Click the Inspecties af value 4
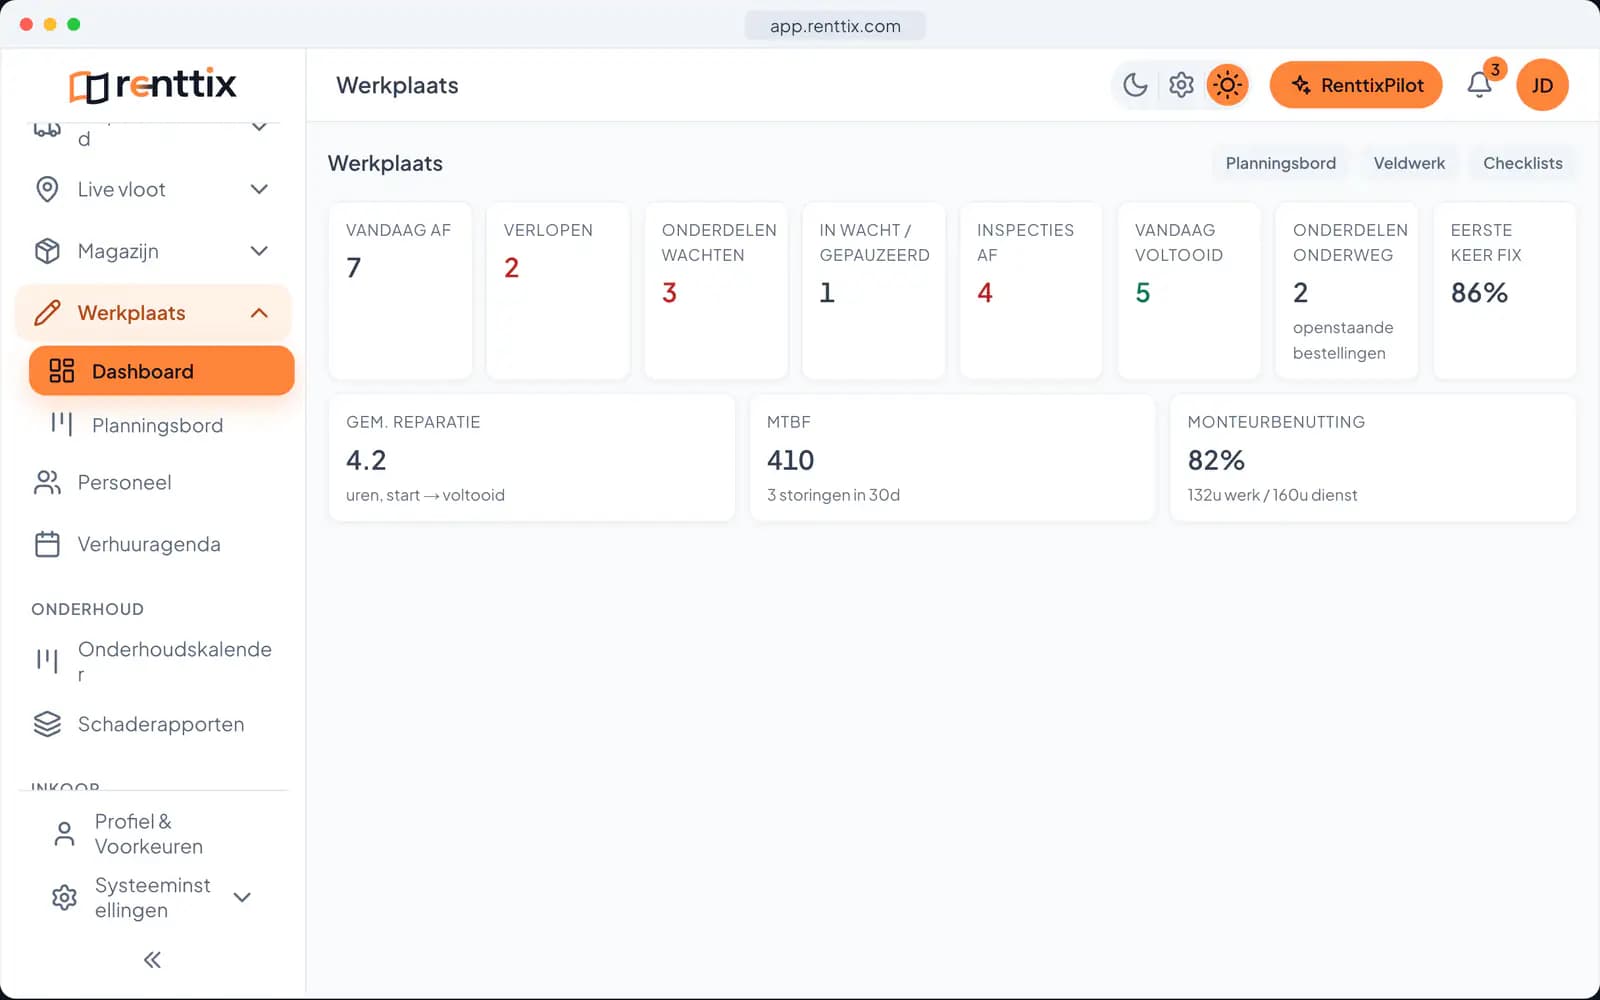Screen dimensions: 1600x1000 coord(985,293)
